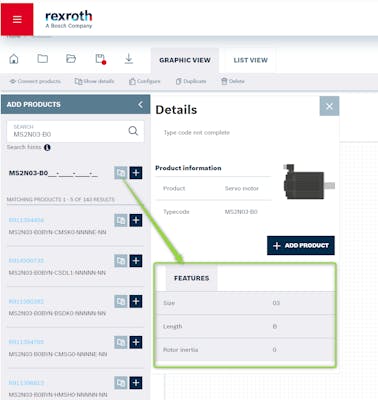This screenshot has width=378, height=400.
Task: Click the 'Product information' heading
Action: (x=188, y=168)
